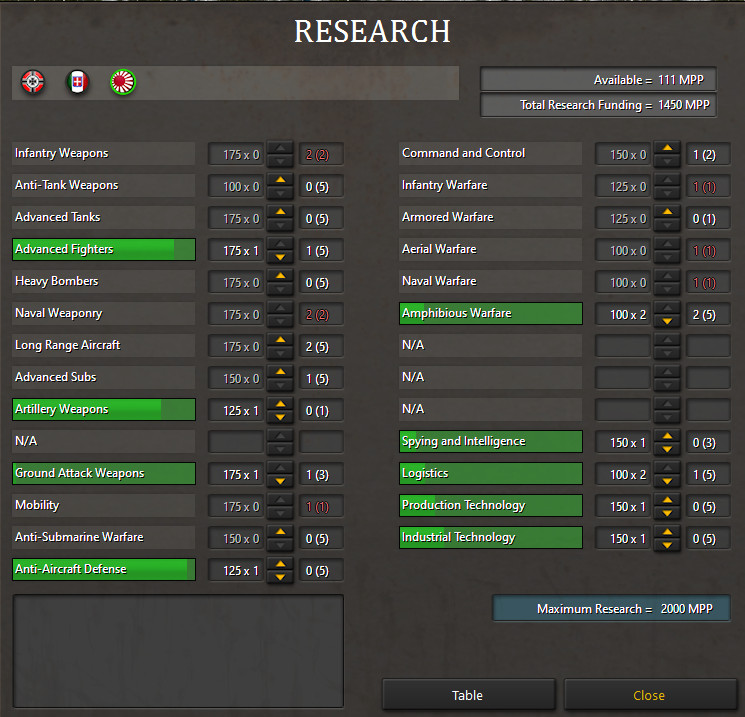This screenshot has width=745, height=717.
Task: Click the Spying and Intelligence bar
Action: 491,441
